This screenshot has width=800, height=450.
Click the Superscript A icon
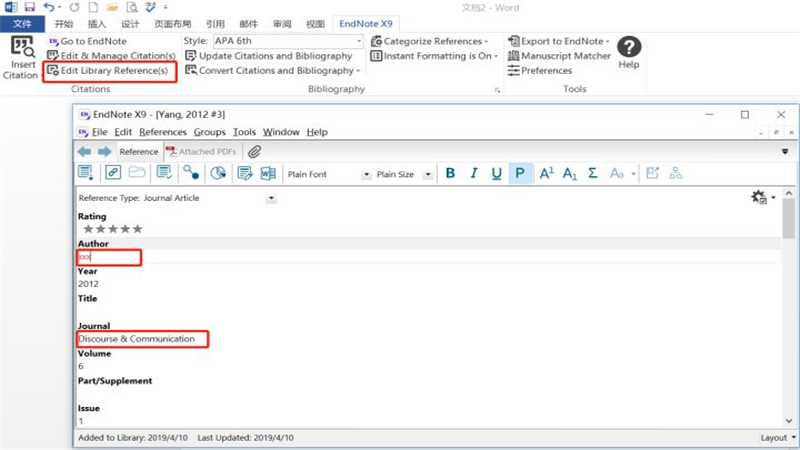tap(546, 174)
